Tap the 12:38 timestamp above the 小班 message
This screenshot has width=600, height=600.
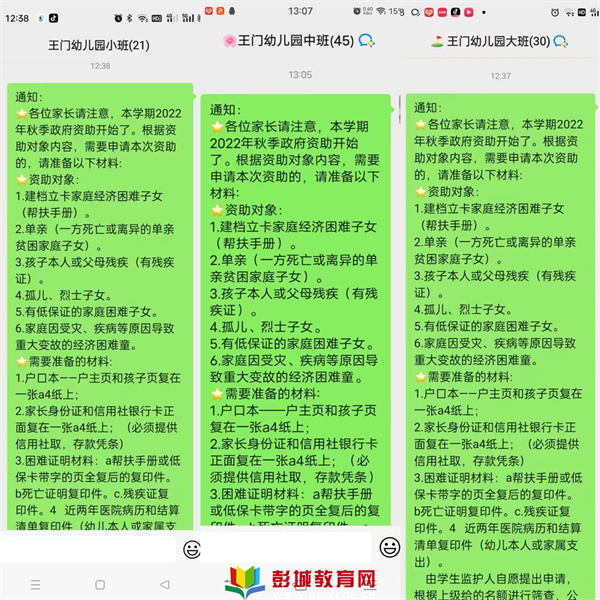pyautogui.click(x=100, y=66)
